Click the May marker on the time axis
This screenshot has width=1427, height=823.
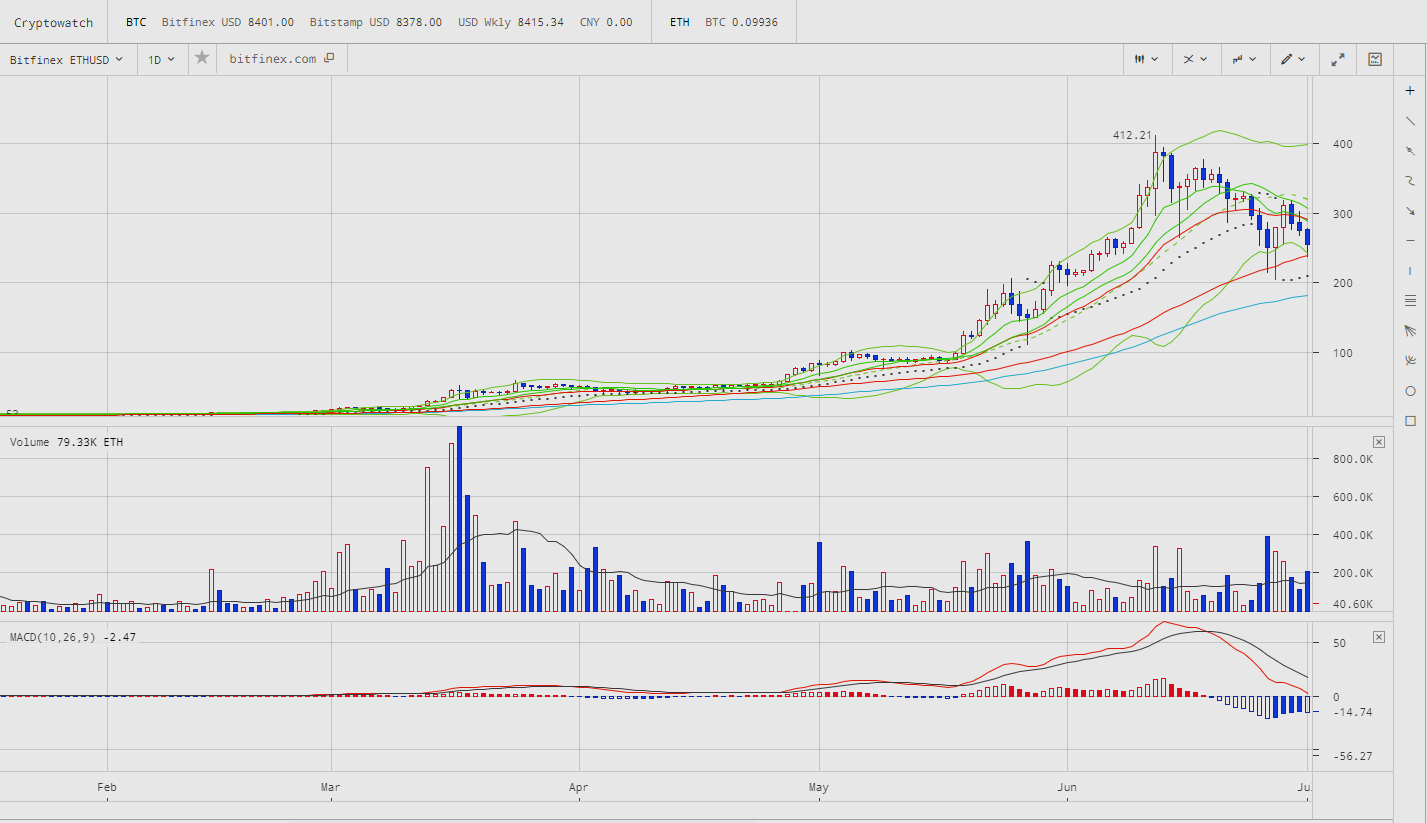819,788
